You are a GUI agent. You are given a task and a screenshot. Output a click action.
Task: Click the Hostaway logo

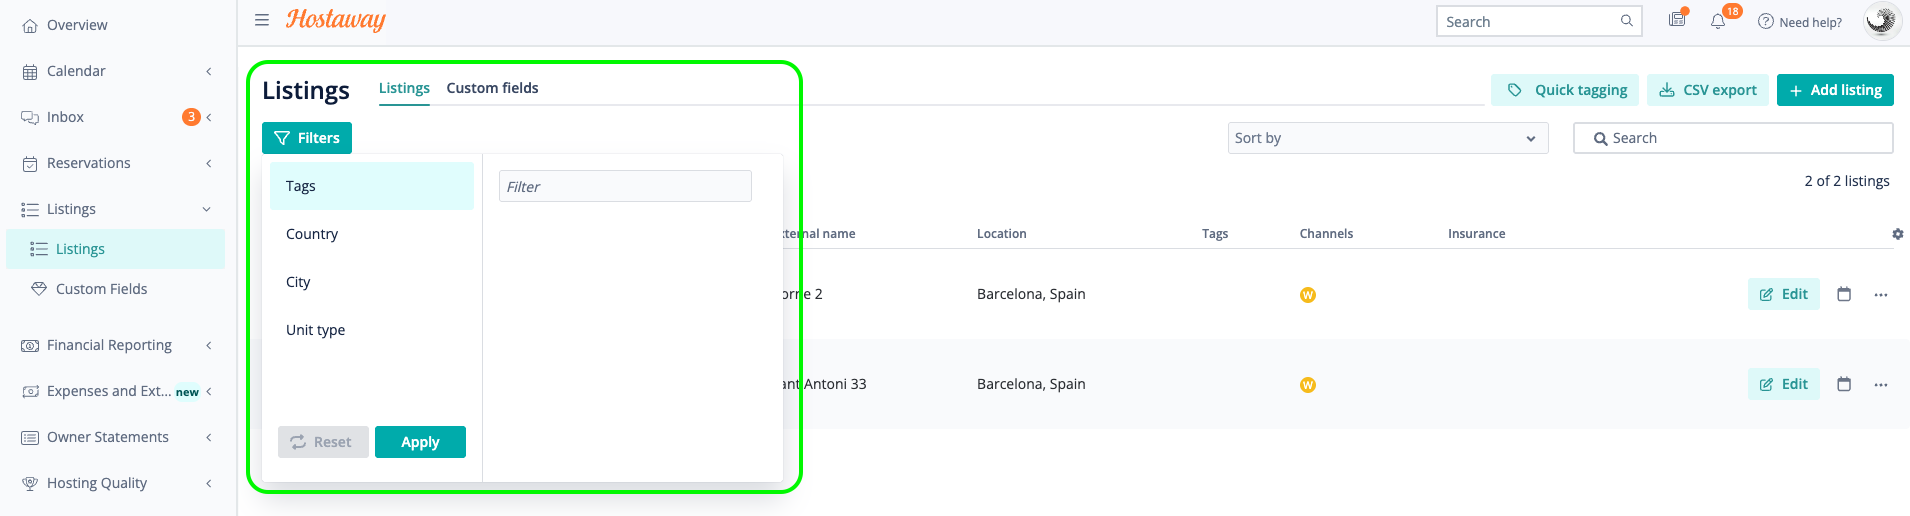336,20
